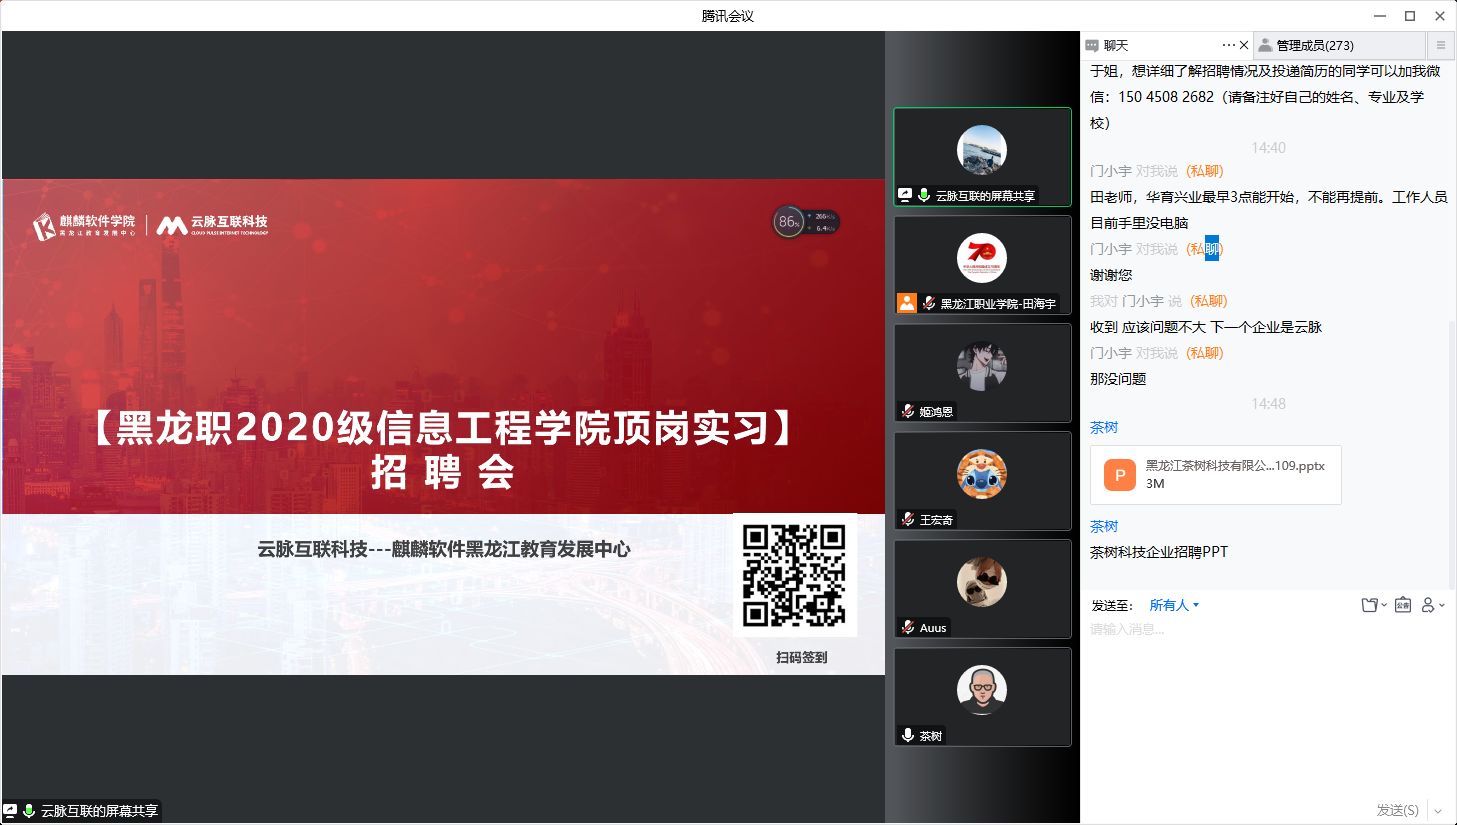Click the muted microphone icon on 姬鸿恩

pos(908,411)
